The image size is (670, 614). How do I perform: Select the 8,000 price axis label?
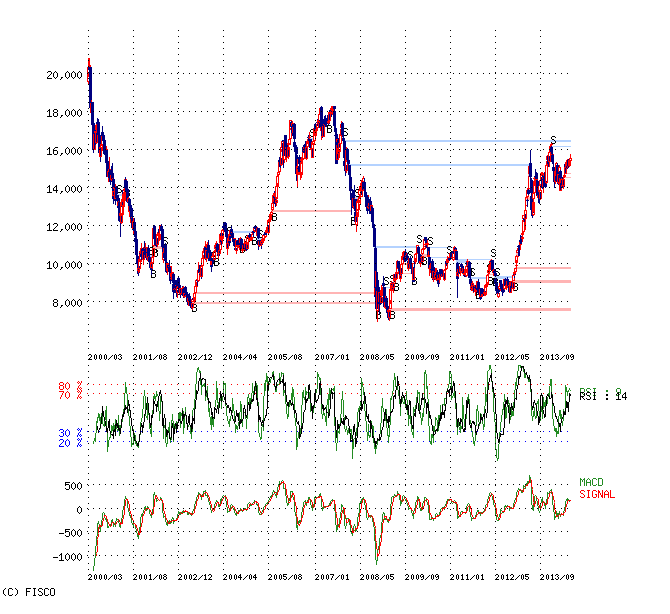67,303
